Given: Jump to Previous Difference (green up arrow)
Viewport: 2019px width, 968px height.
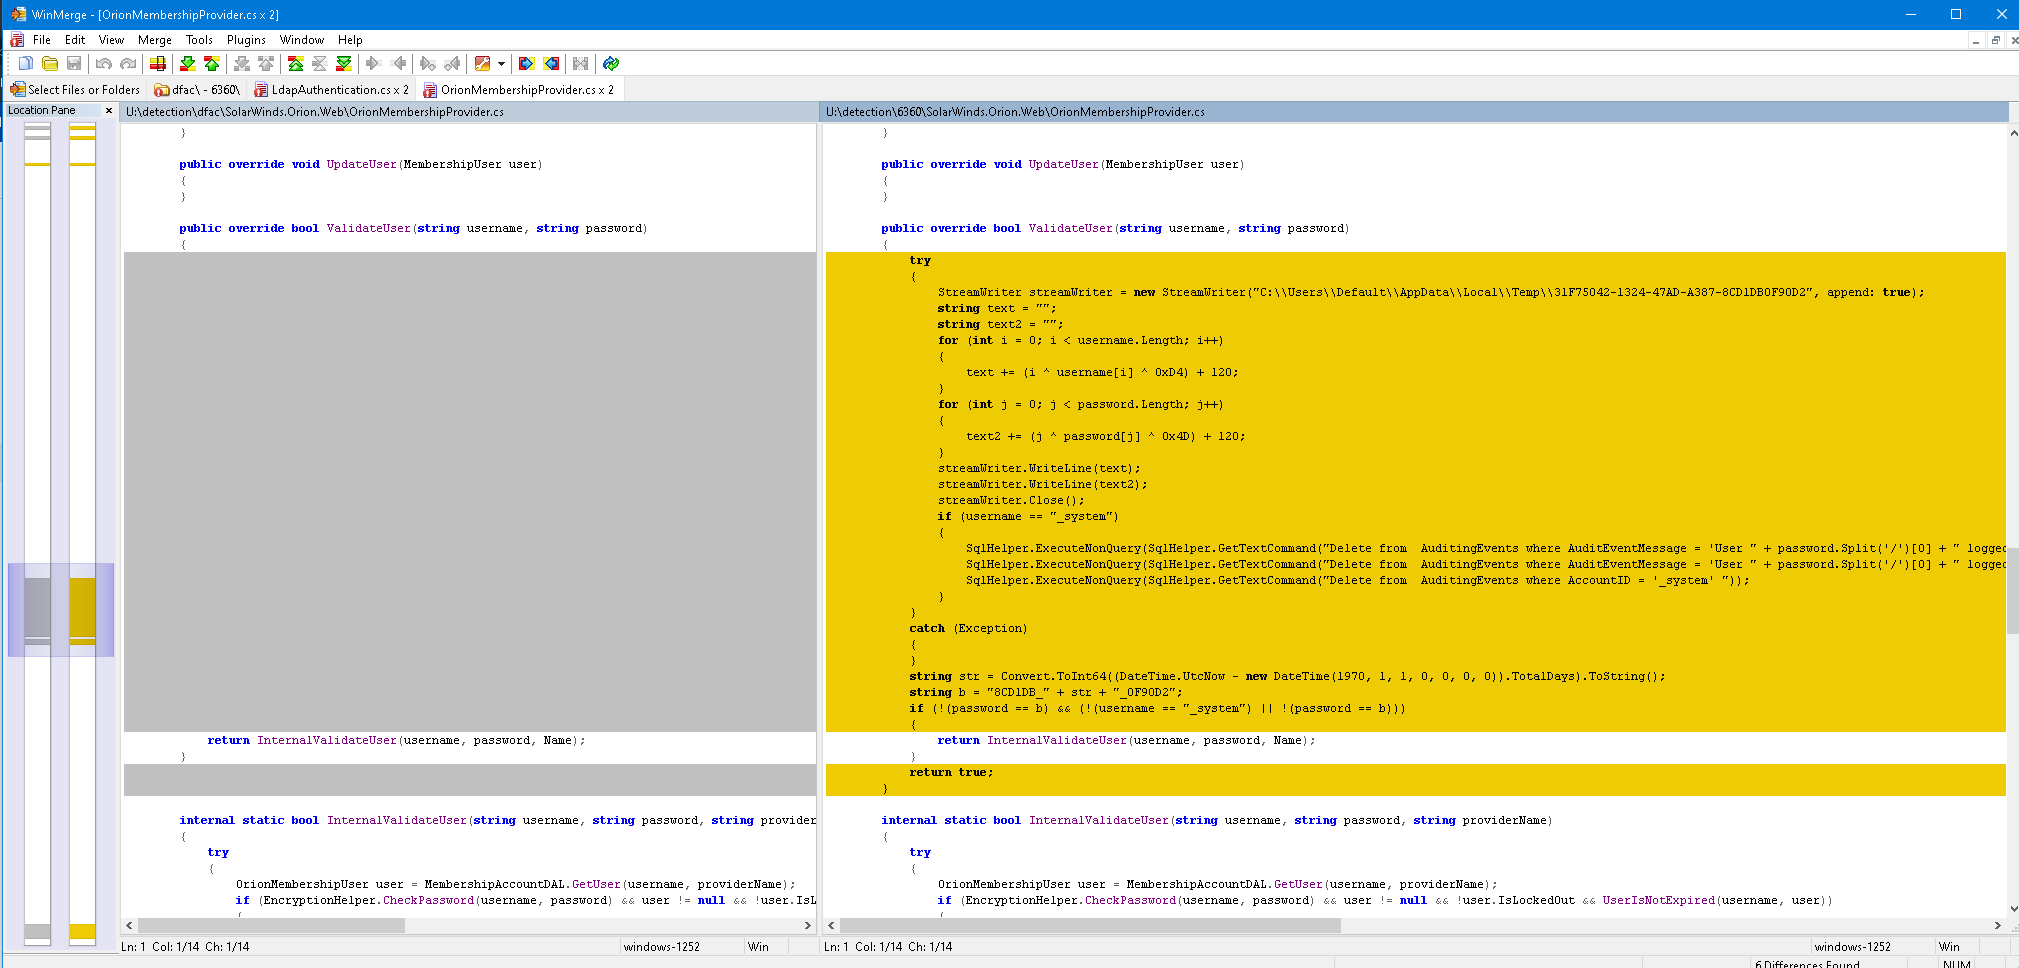Looking at the screenshot, I should coord(211,64).
